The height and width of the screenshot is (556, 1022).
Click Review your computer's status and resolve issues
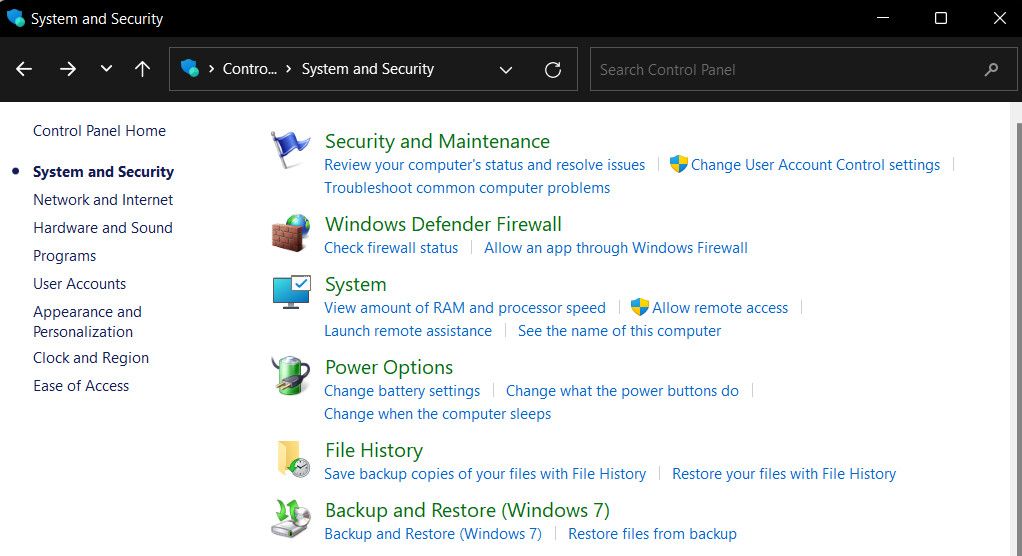[x=484, y=165]
